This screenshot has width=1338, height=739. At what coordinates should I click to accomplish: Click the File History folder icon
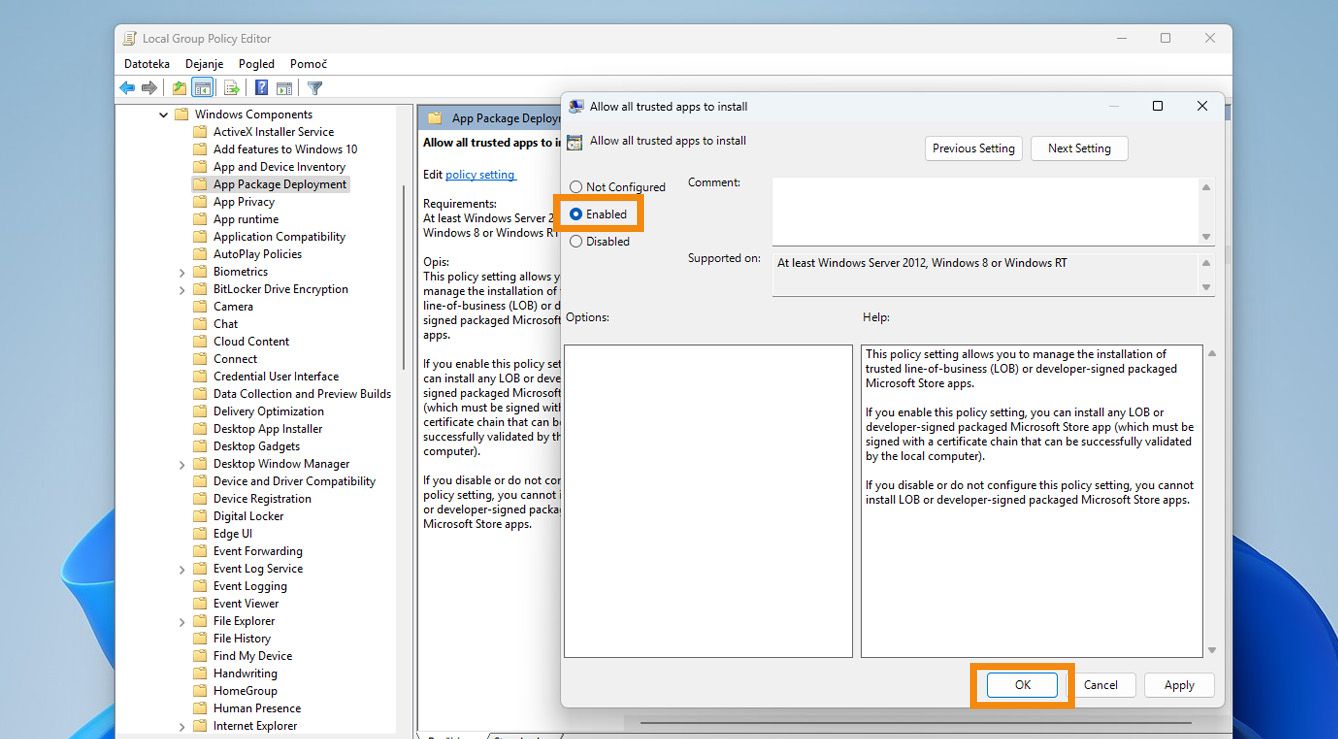point(200,639)
